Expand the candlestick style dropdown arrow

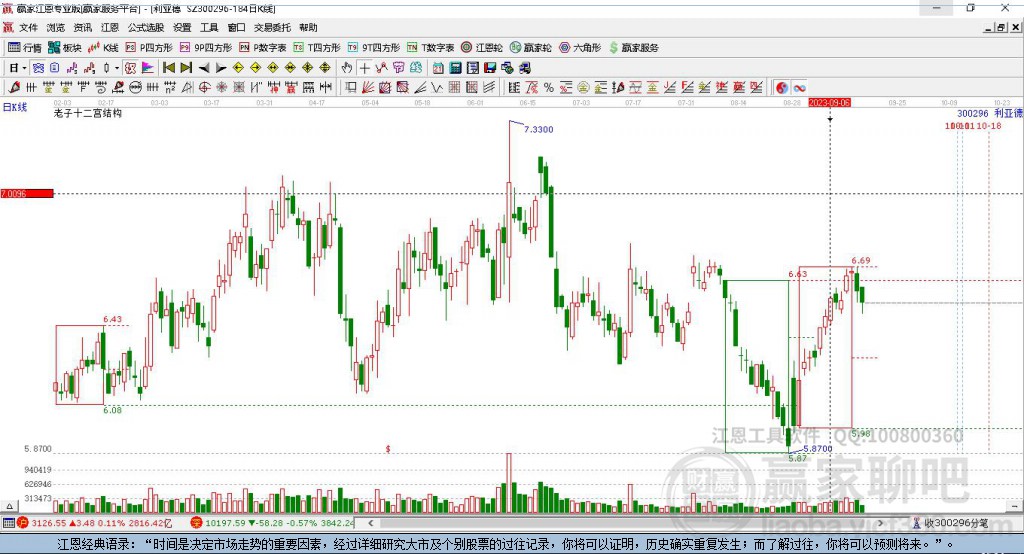(117, 68)
